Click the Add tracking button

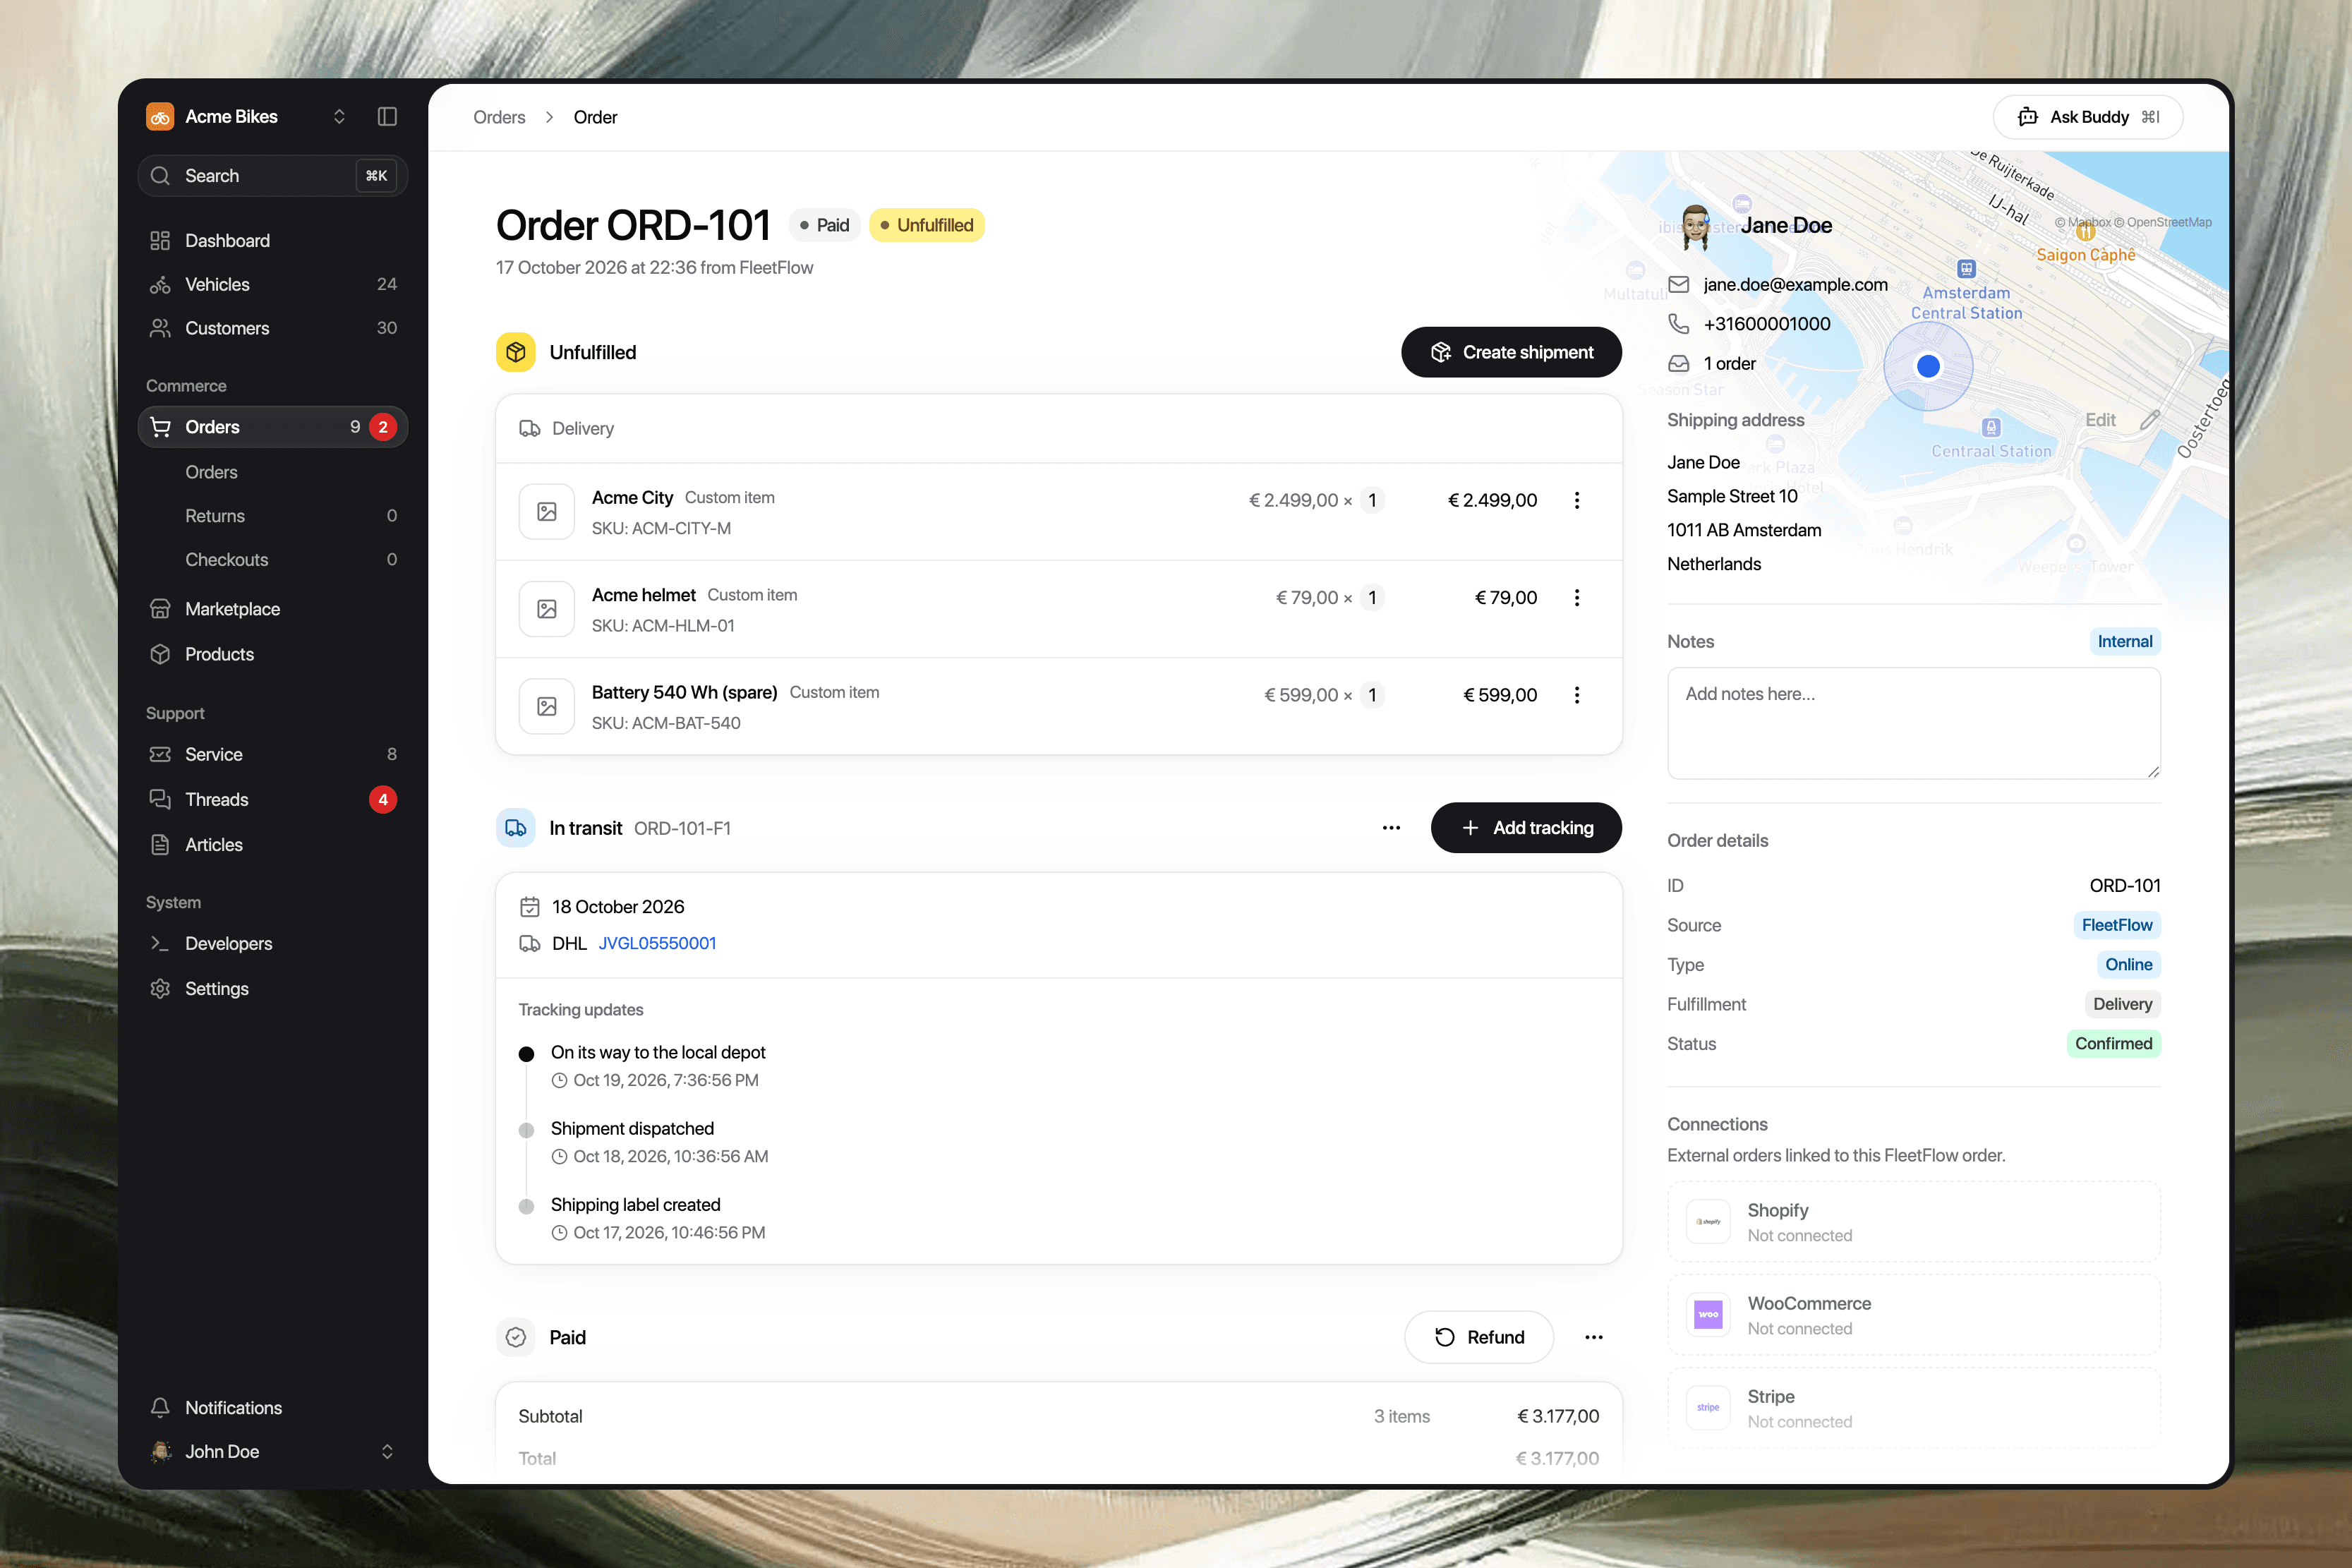pyautogui.click(x=1526, y=828)
